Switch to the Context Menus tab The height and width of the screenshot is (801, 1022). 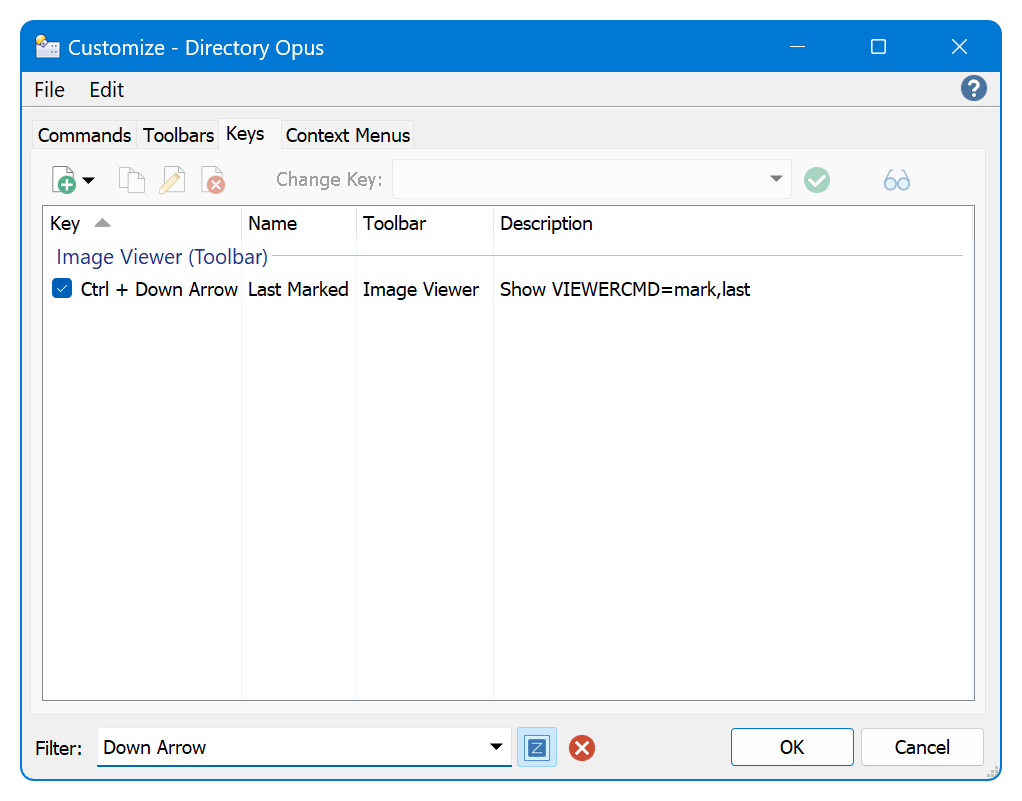click(x=347, y=135)
